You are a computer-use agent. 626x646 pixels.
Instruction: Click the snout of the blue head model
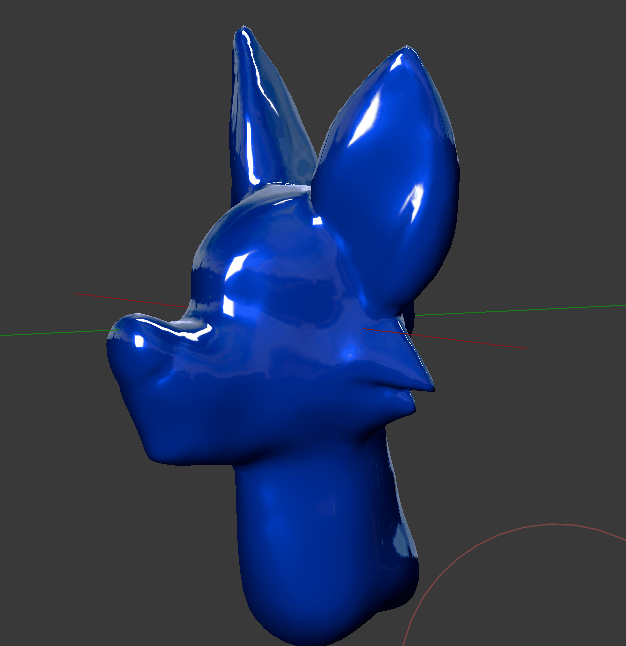coord(165,387)
